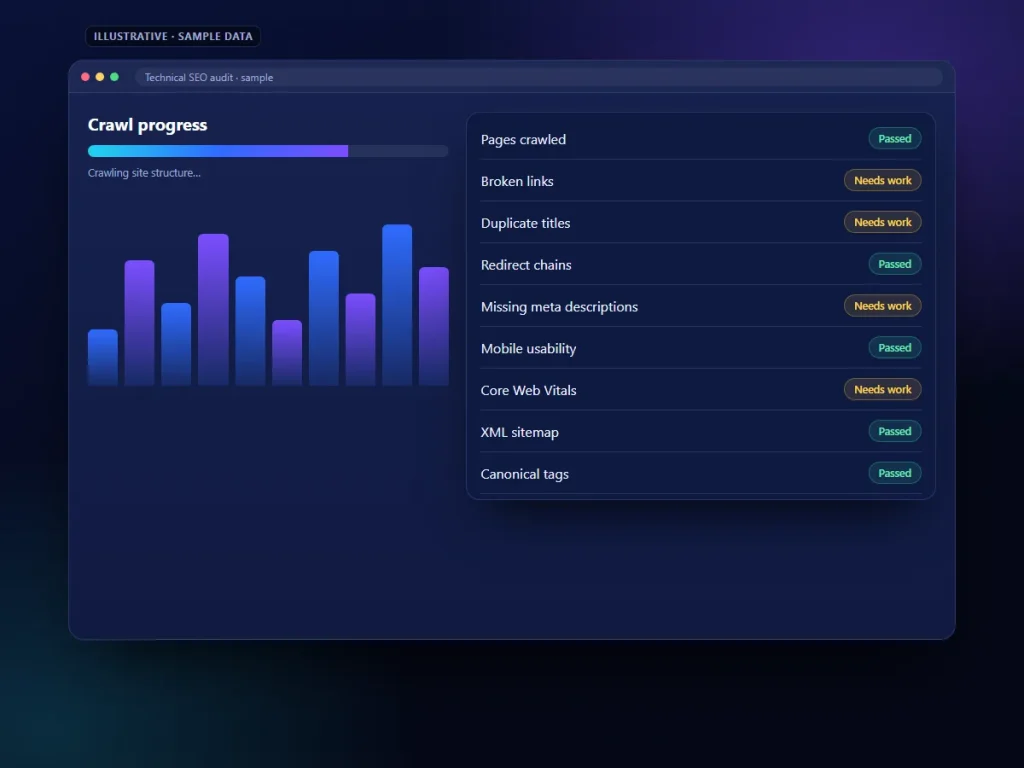Select the 'Duplicate titles' row label
Image resolution: width=1024 pixels, height=768 pixels.
tap(526, 223)
